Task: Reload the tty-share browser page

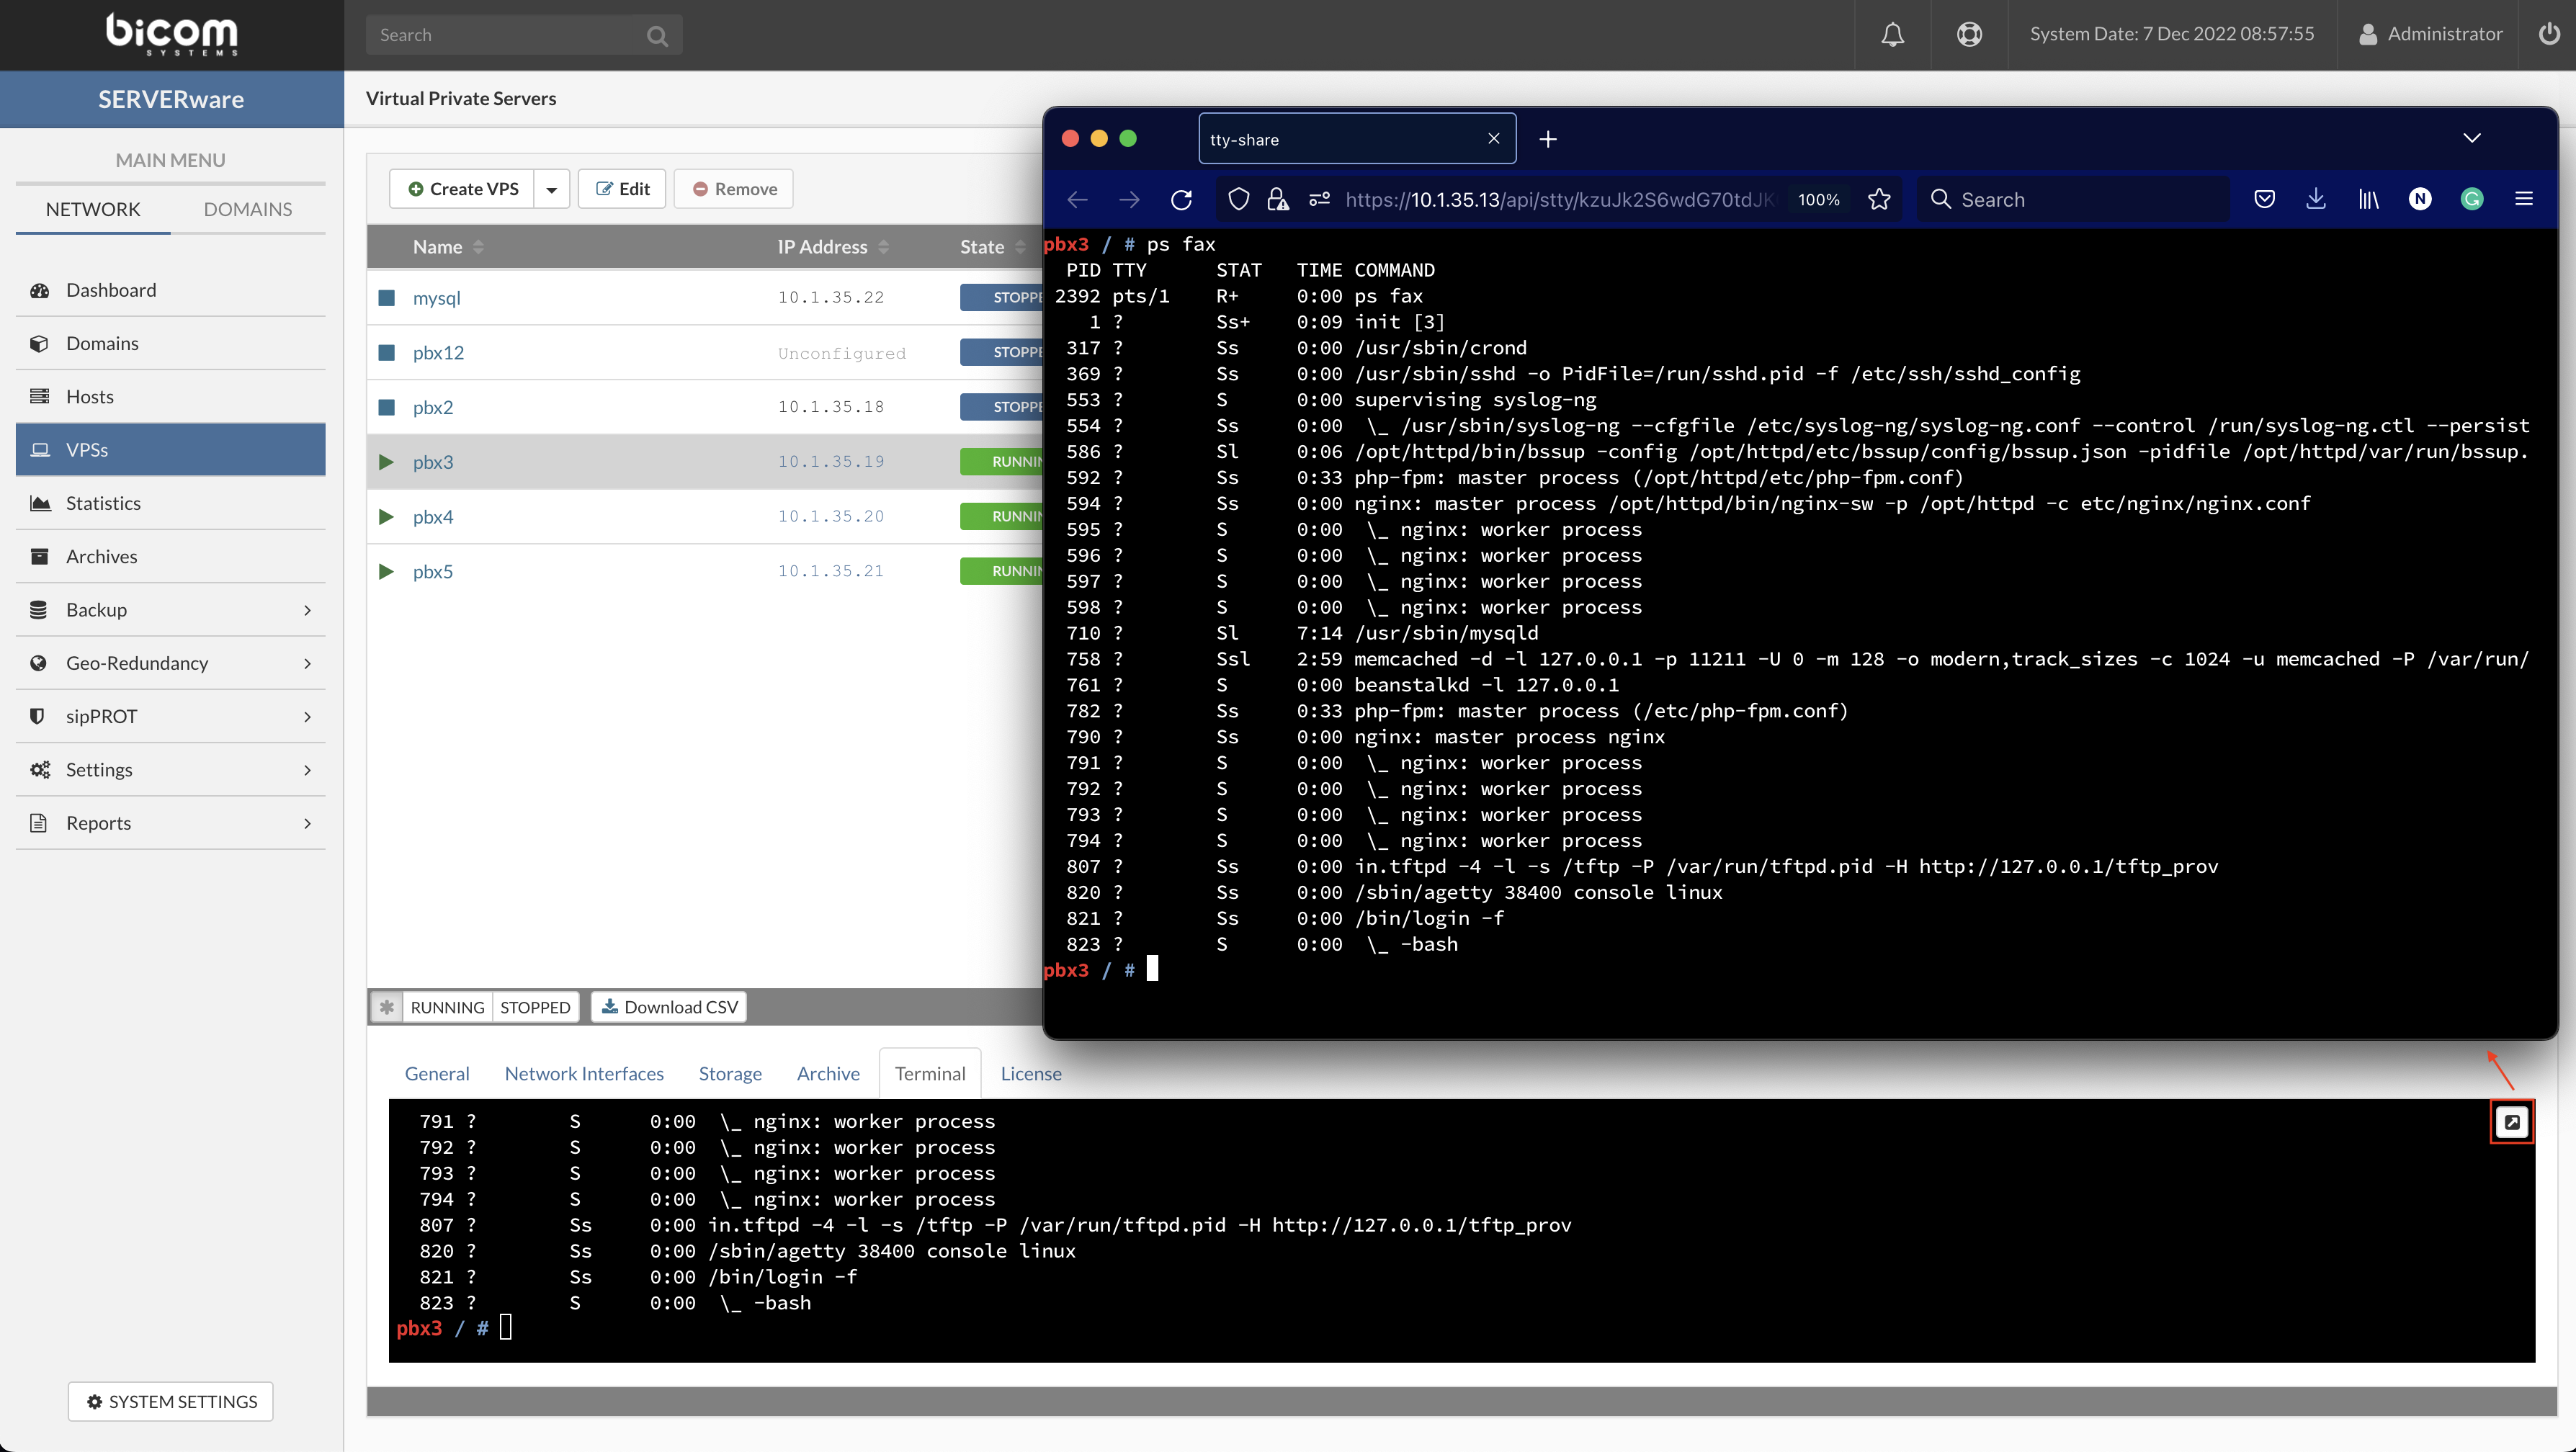Action: (1181, 200)
